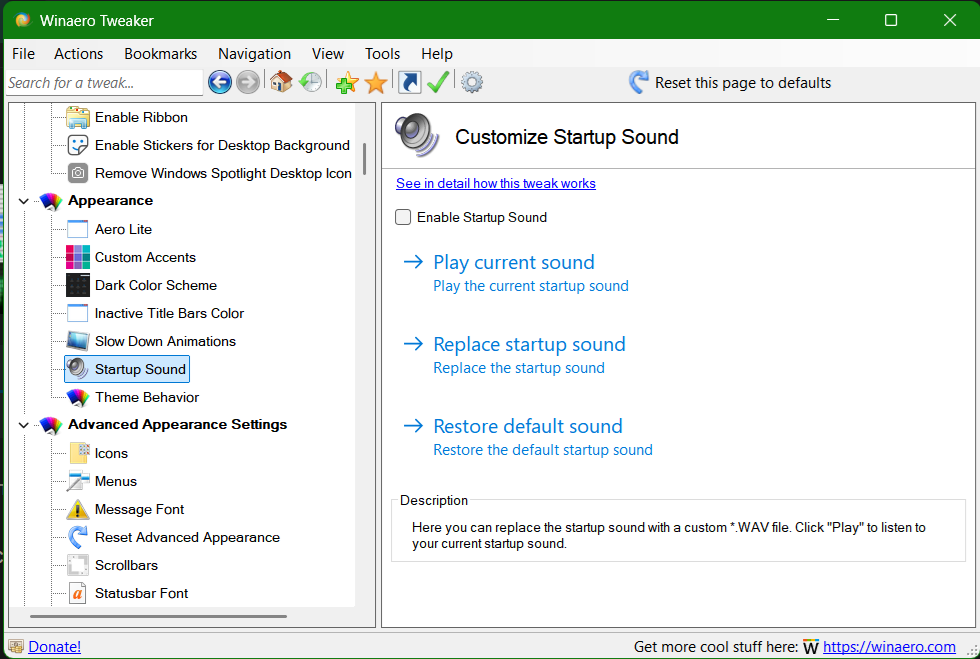
Task: Open bookmarks with the orange star icon
Action: pos(376,82)
